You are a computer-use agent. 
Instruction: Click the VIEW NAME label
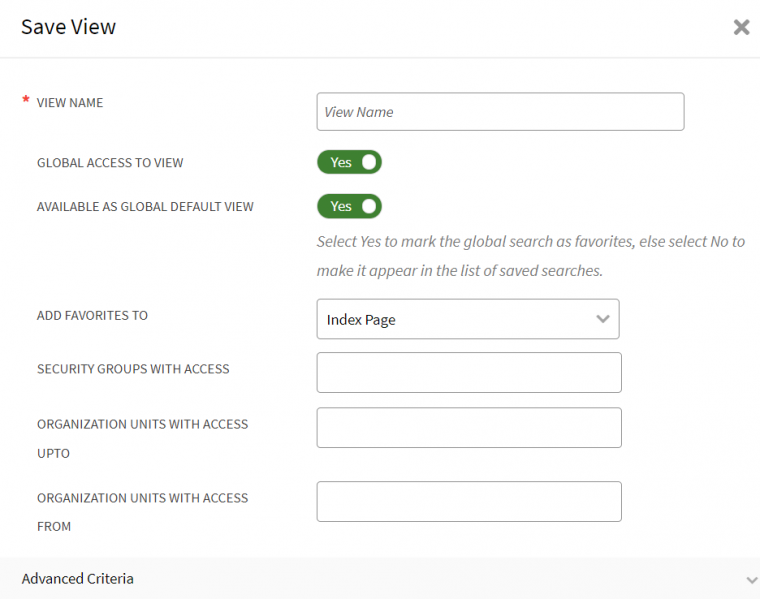pos(70,102)
